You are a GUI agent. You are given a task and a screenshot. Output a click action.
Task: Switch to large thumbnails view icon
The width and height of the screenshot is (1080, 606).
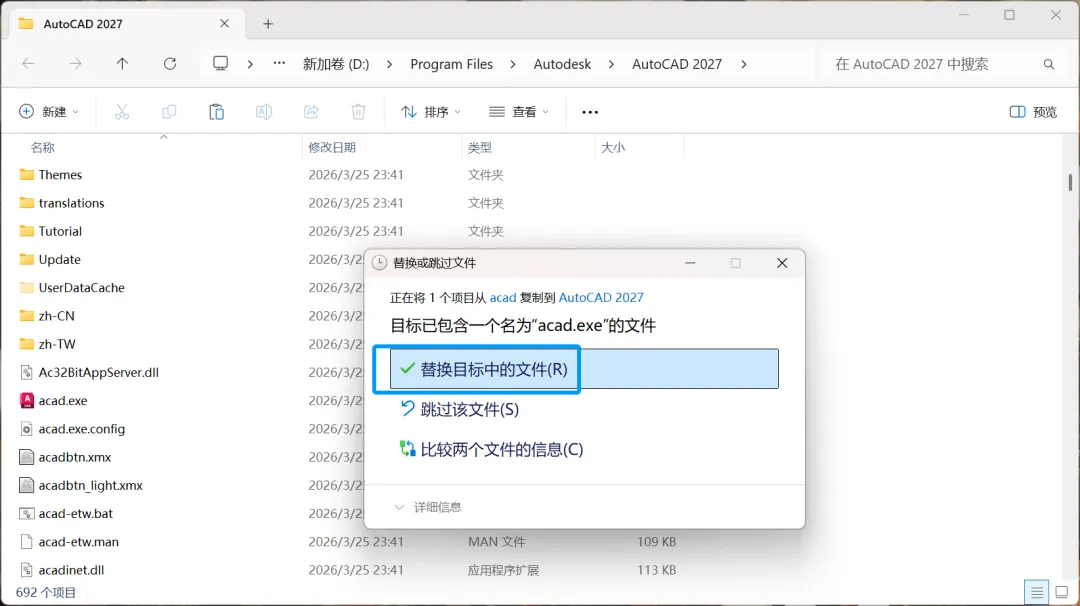[1062, 592]
